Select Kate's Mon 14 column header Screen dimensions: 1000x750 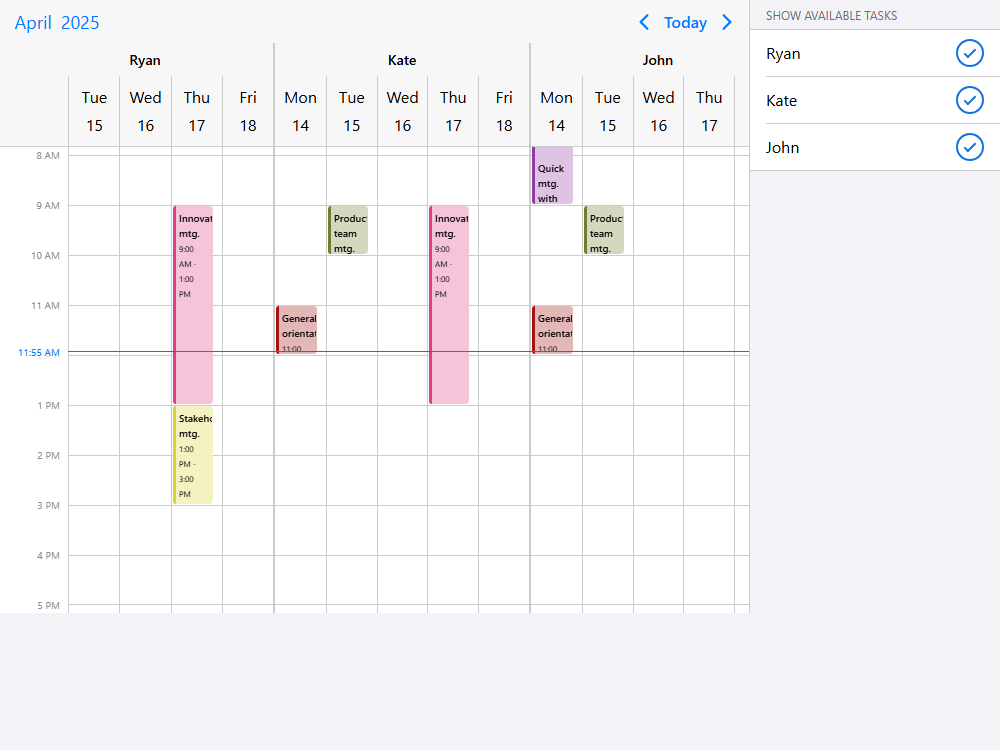300,112
